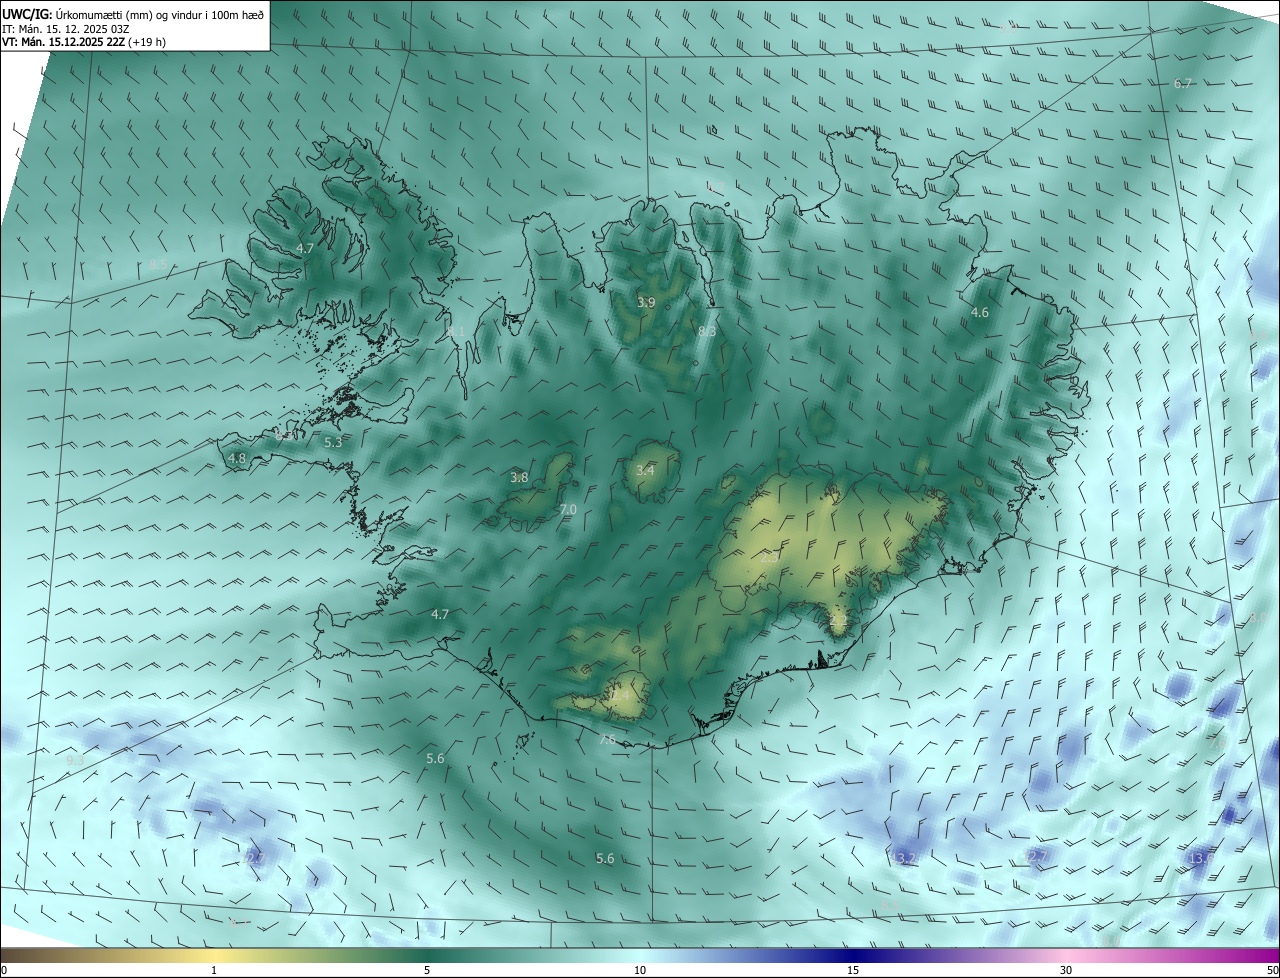Click the IT: Mán. 15. 12. 2025 03Z line
The width and height of the screenshot is (1280, 978).
click(x=65, y=29)
